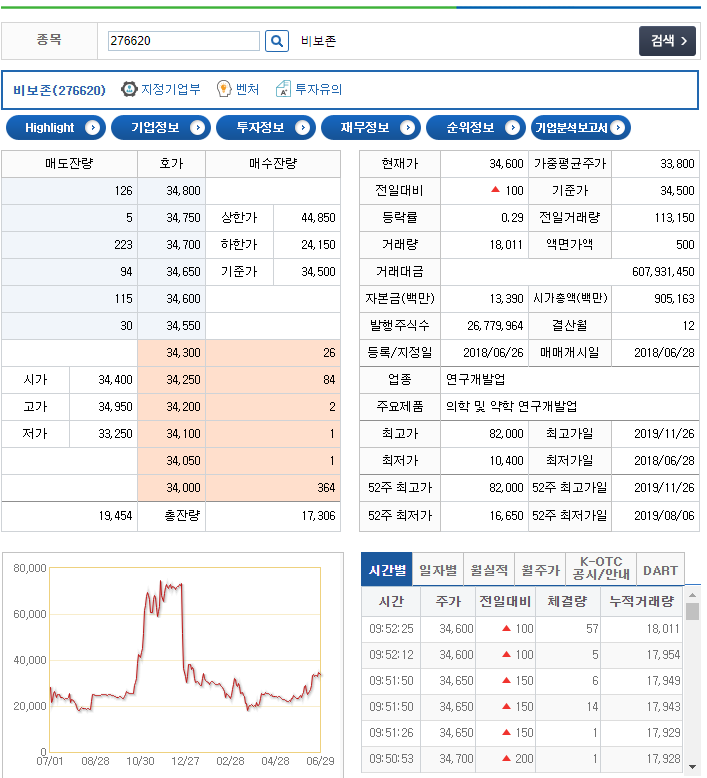Click the 벤처 link text
Viewport: 707px width, 778px height.
pos(247,89)
